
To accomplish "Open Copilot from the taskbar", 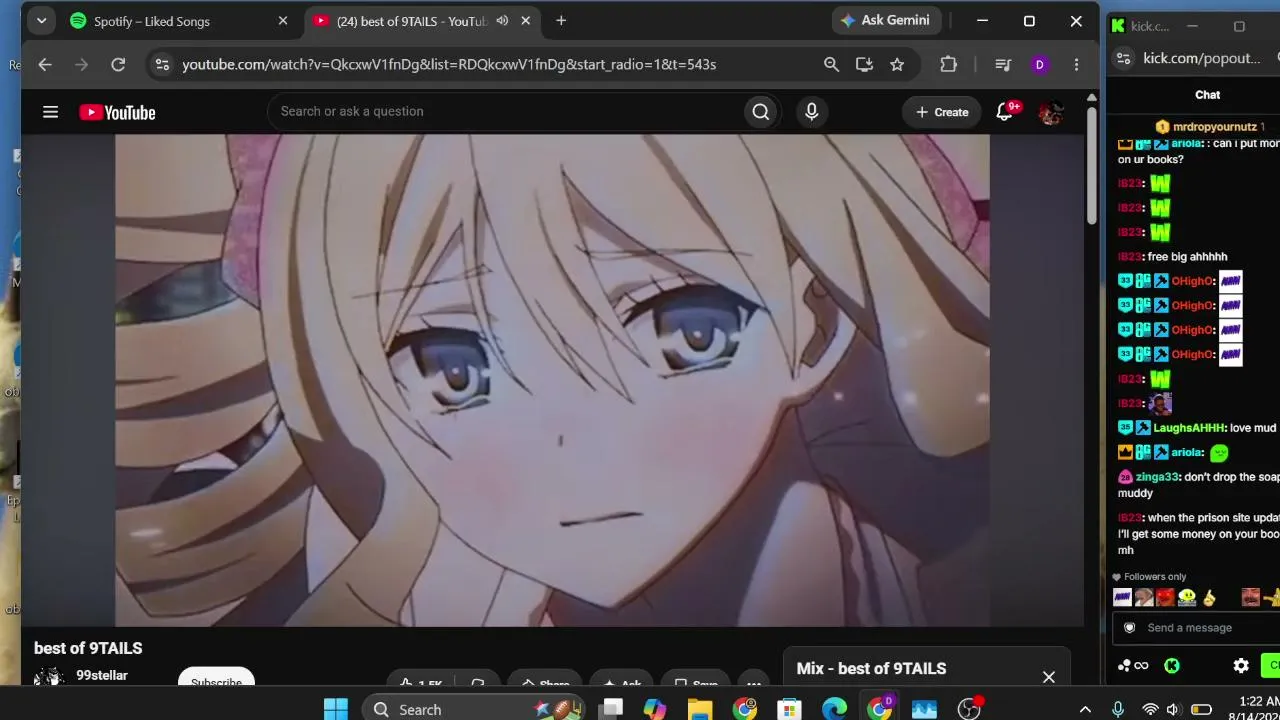I will 655,709.
